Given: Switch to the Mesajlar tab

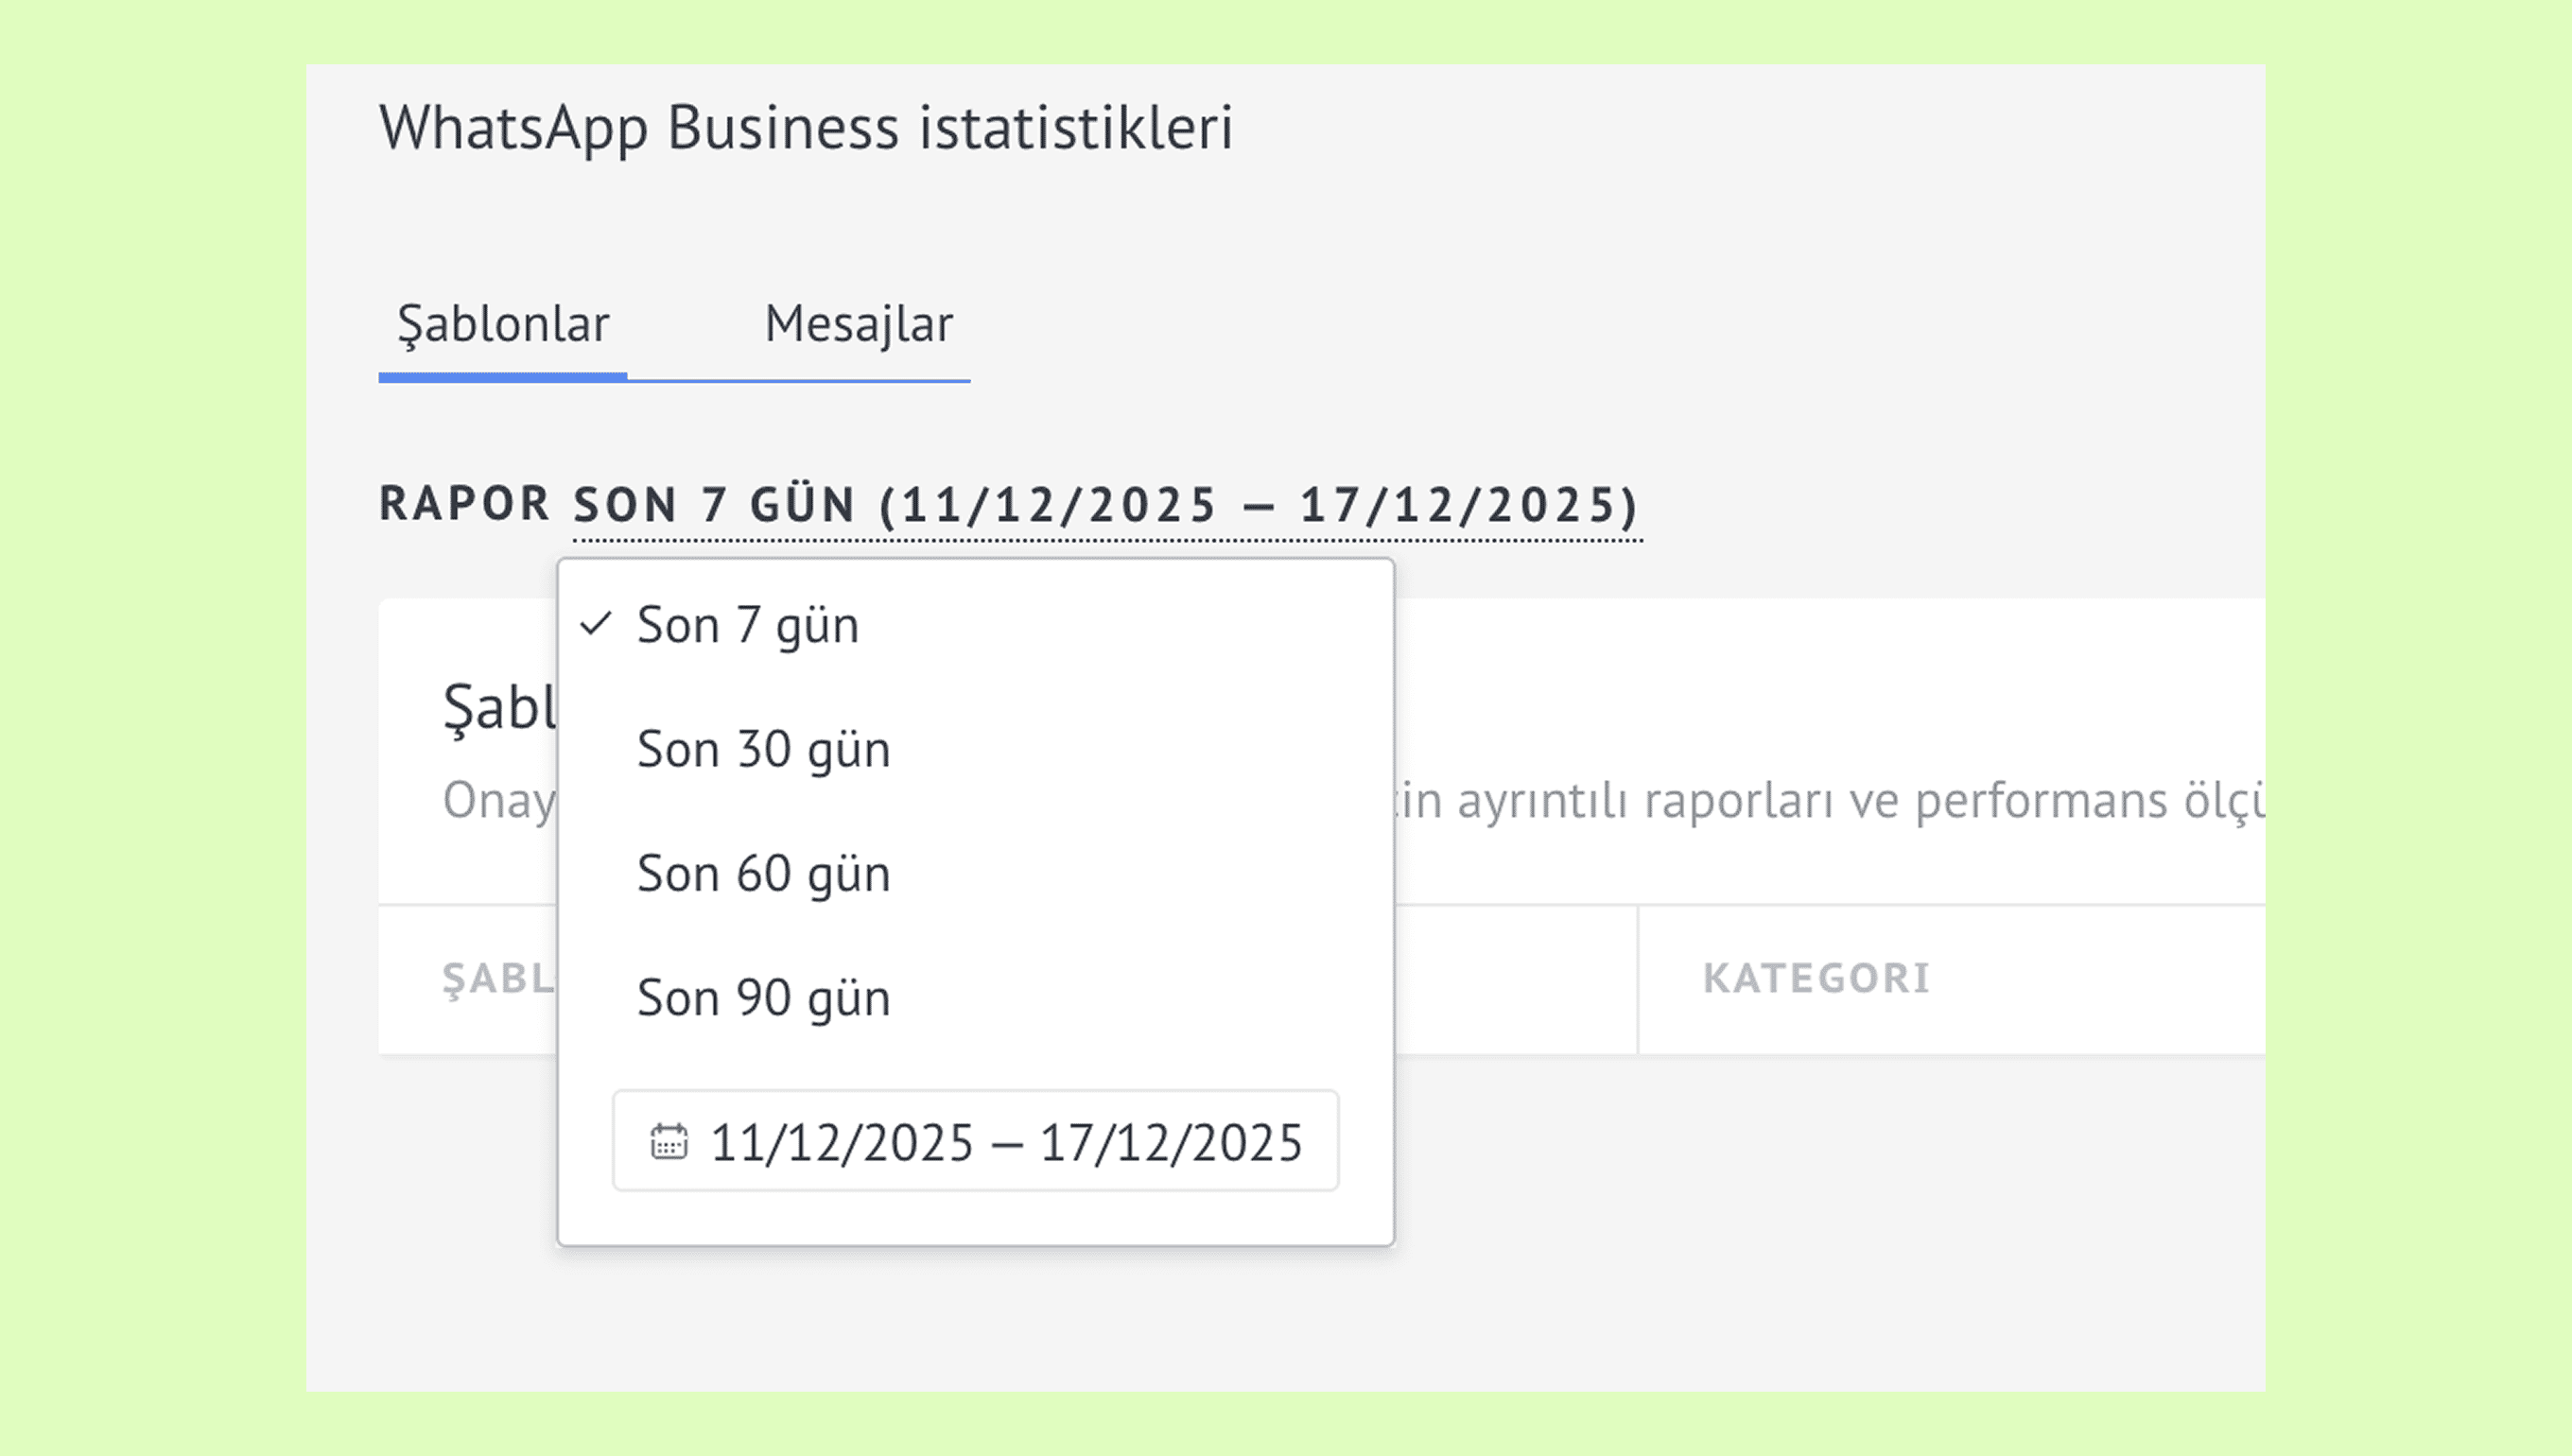Looking at the screenshot, I should (x=858, y=325).
